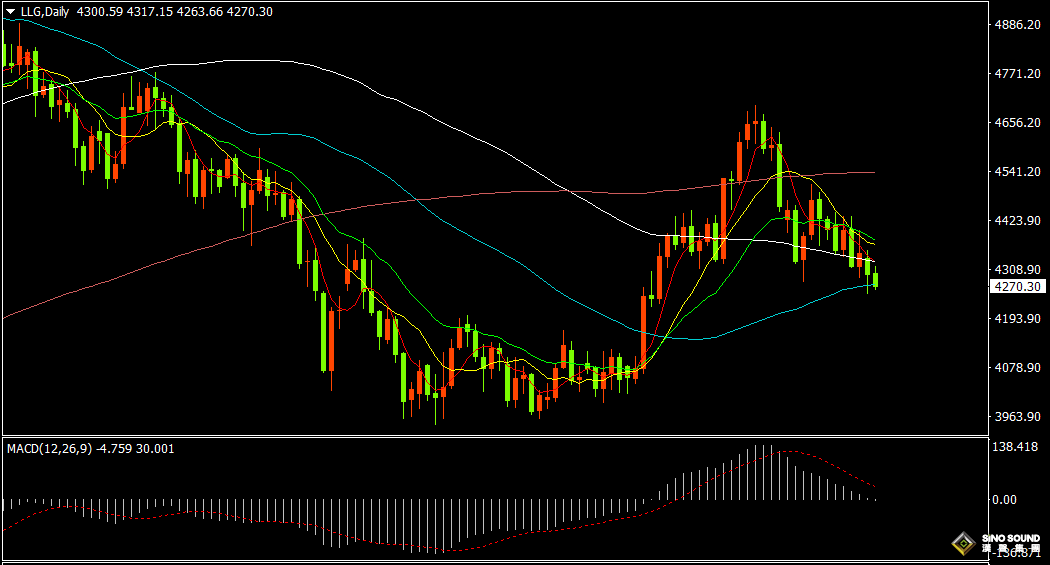Click the highlighted 4270.30 price tag on axis
The width and height of the screenshot is (1050, 565).
pyautogui.click(x=1017, y=287)
